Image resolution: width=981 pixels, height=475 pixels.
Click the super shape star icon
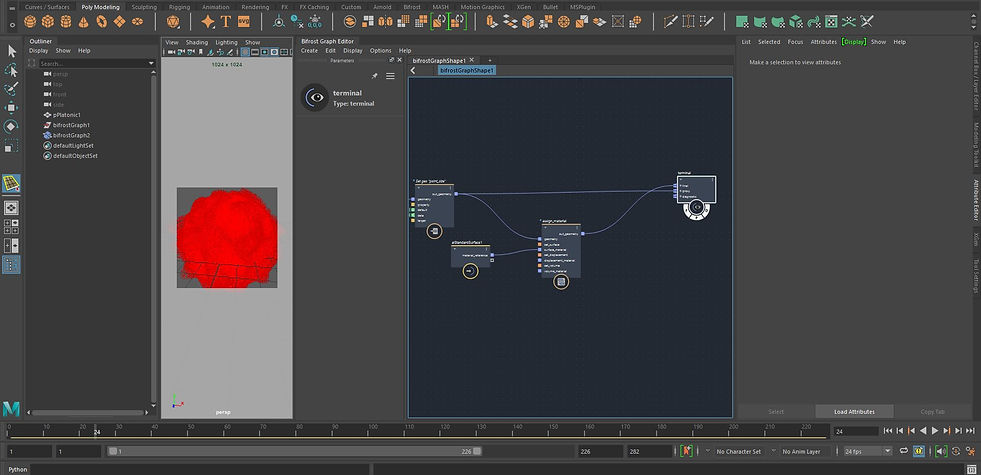208,22
